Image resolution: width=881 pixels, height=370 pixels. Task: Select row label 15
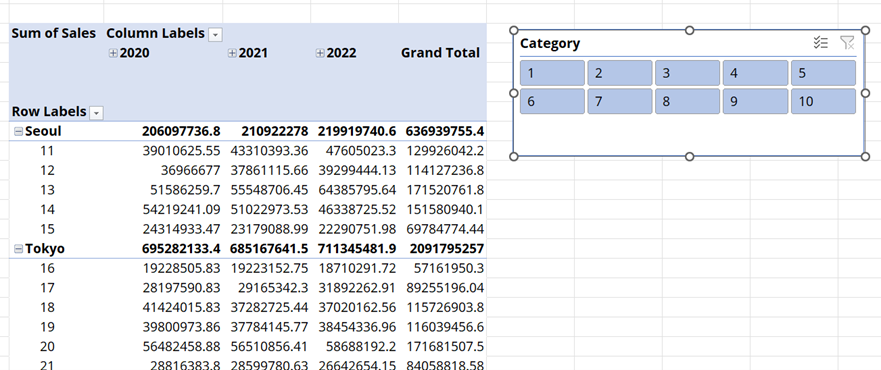tap(48, 229)
